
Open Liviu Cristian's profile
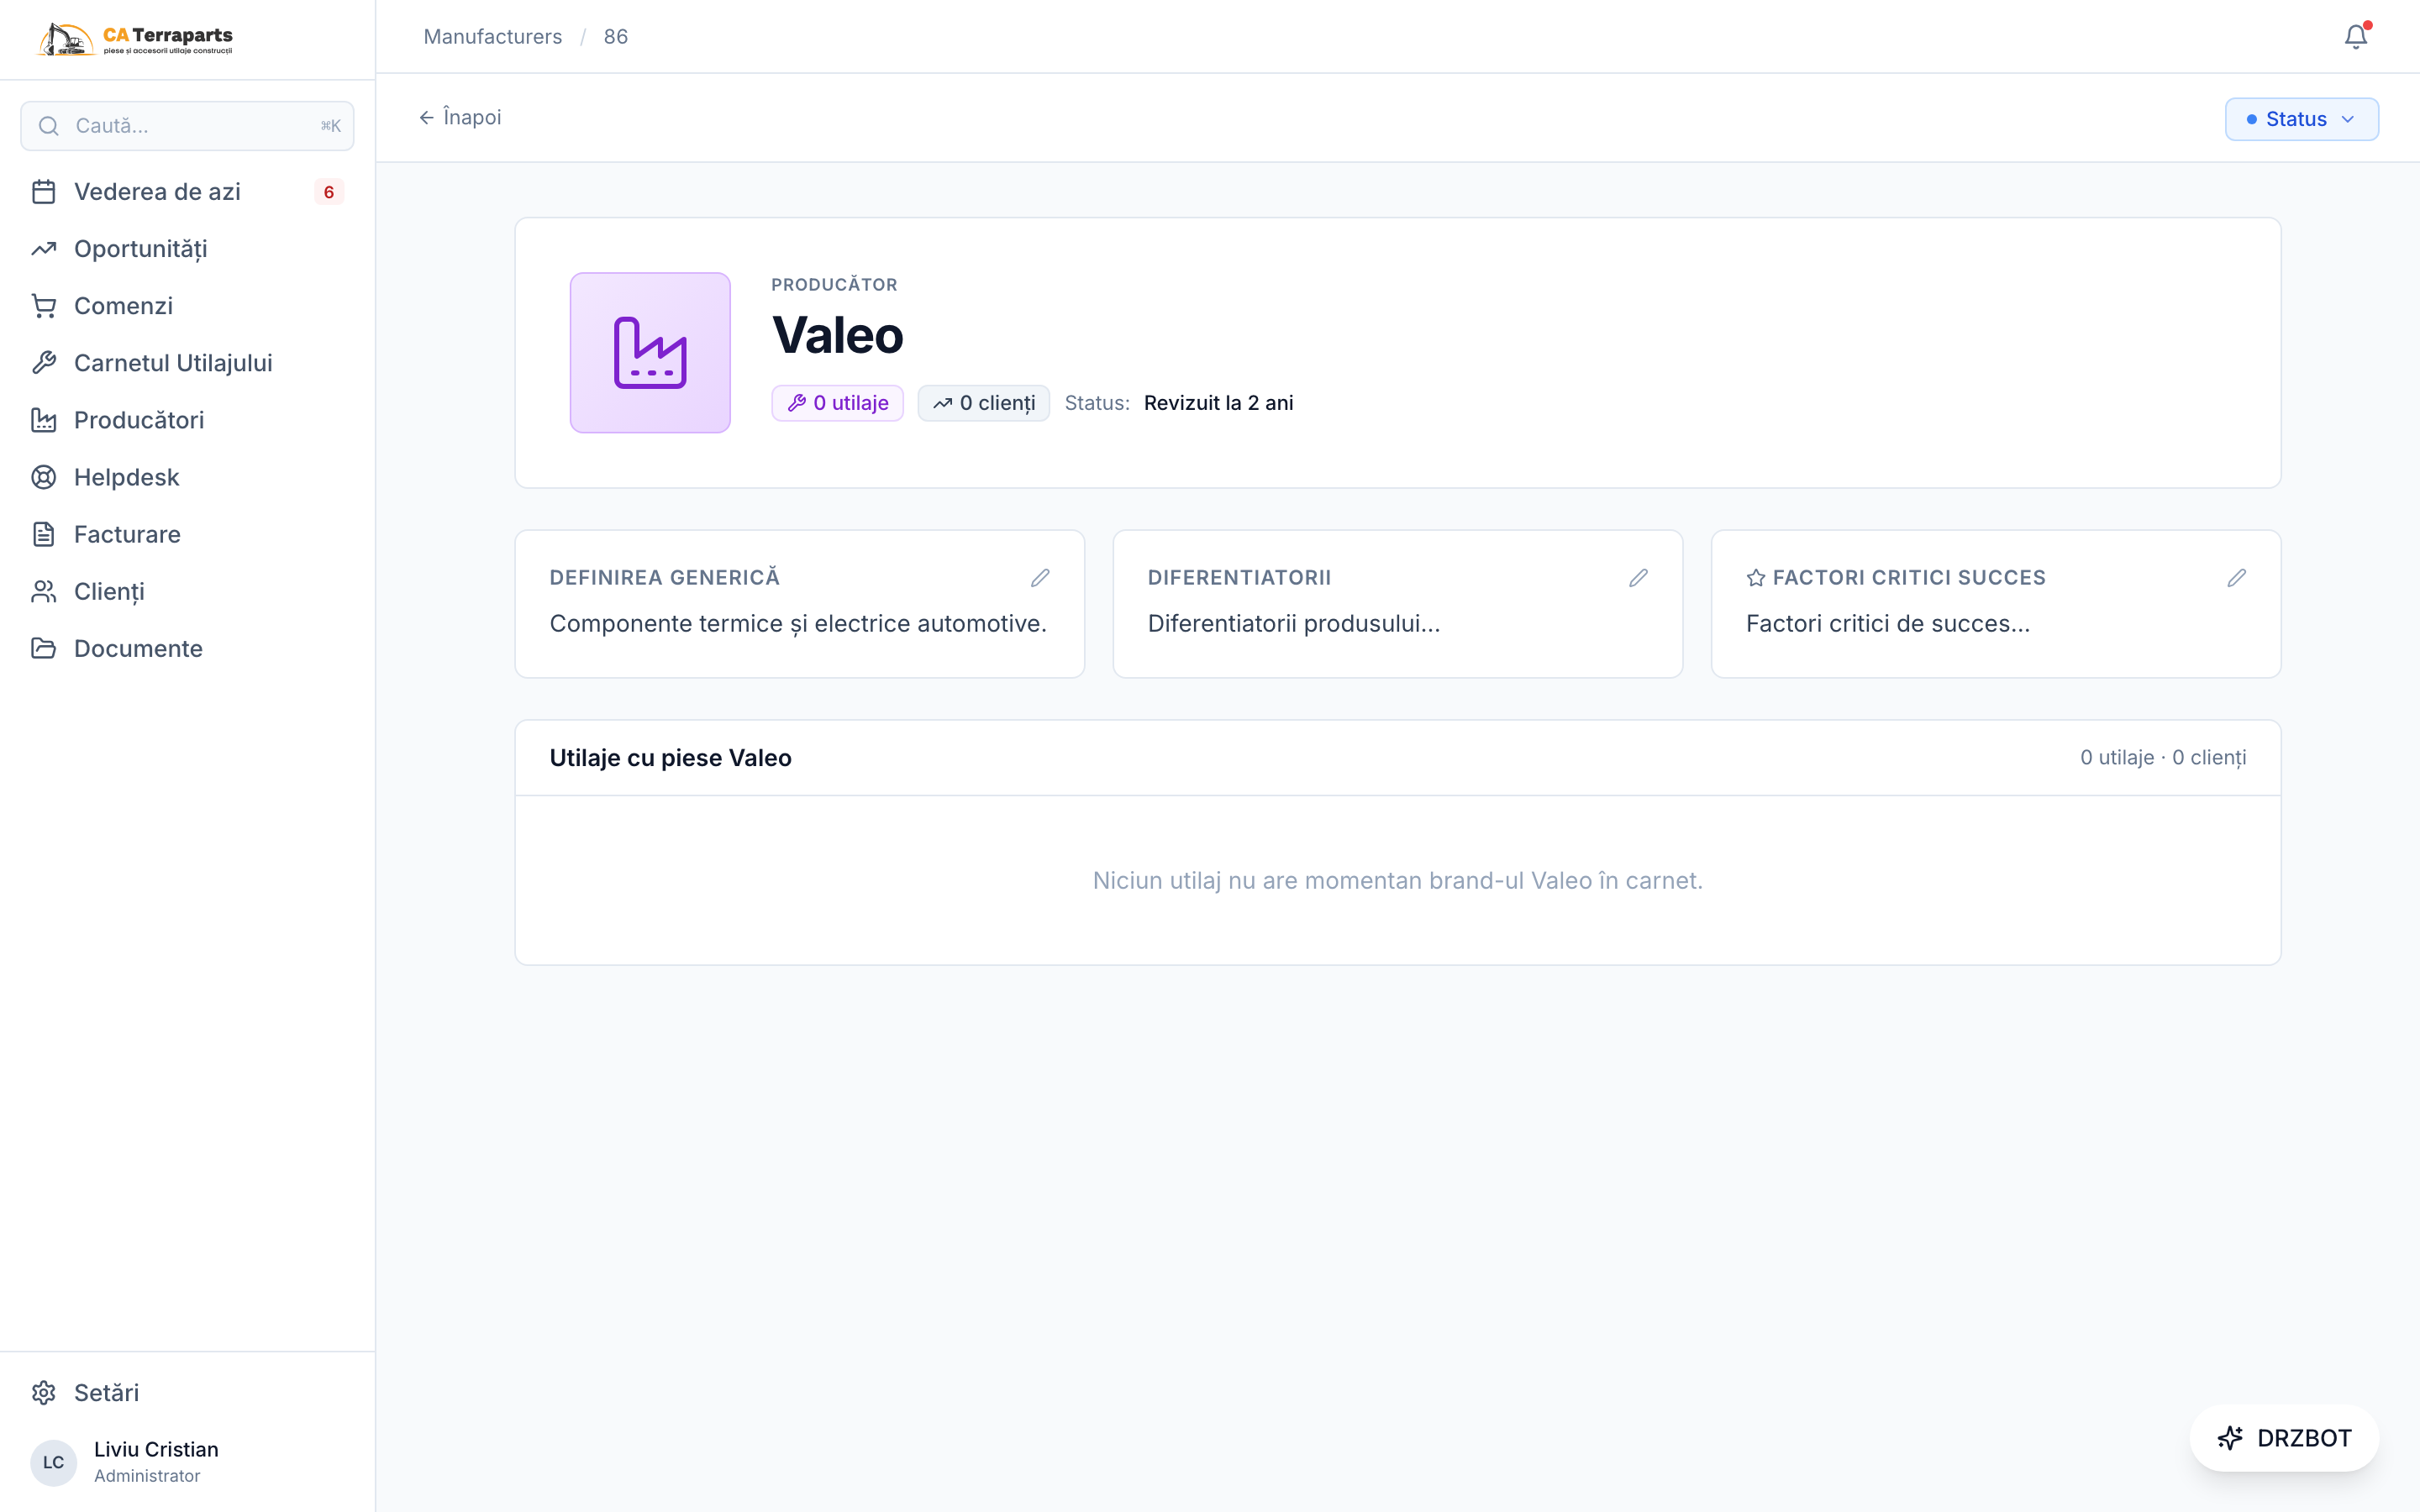point(187,1462)
